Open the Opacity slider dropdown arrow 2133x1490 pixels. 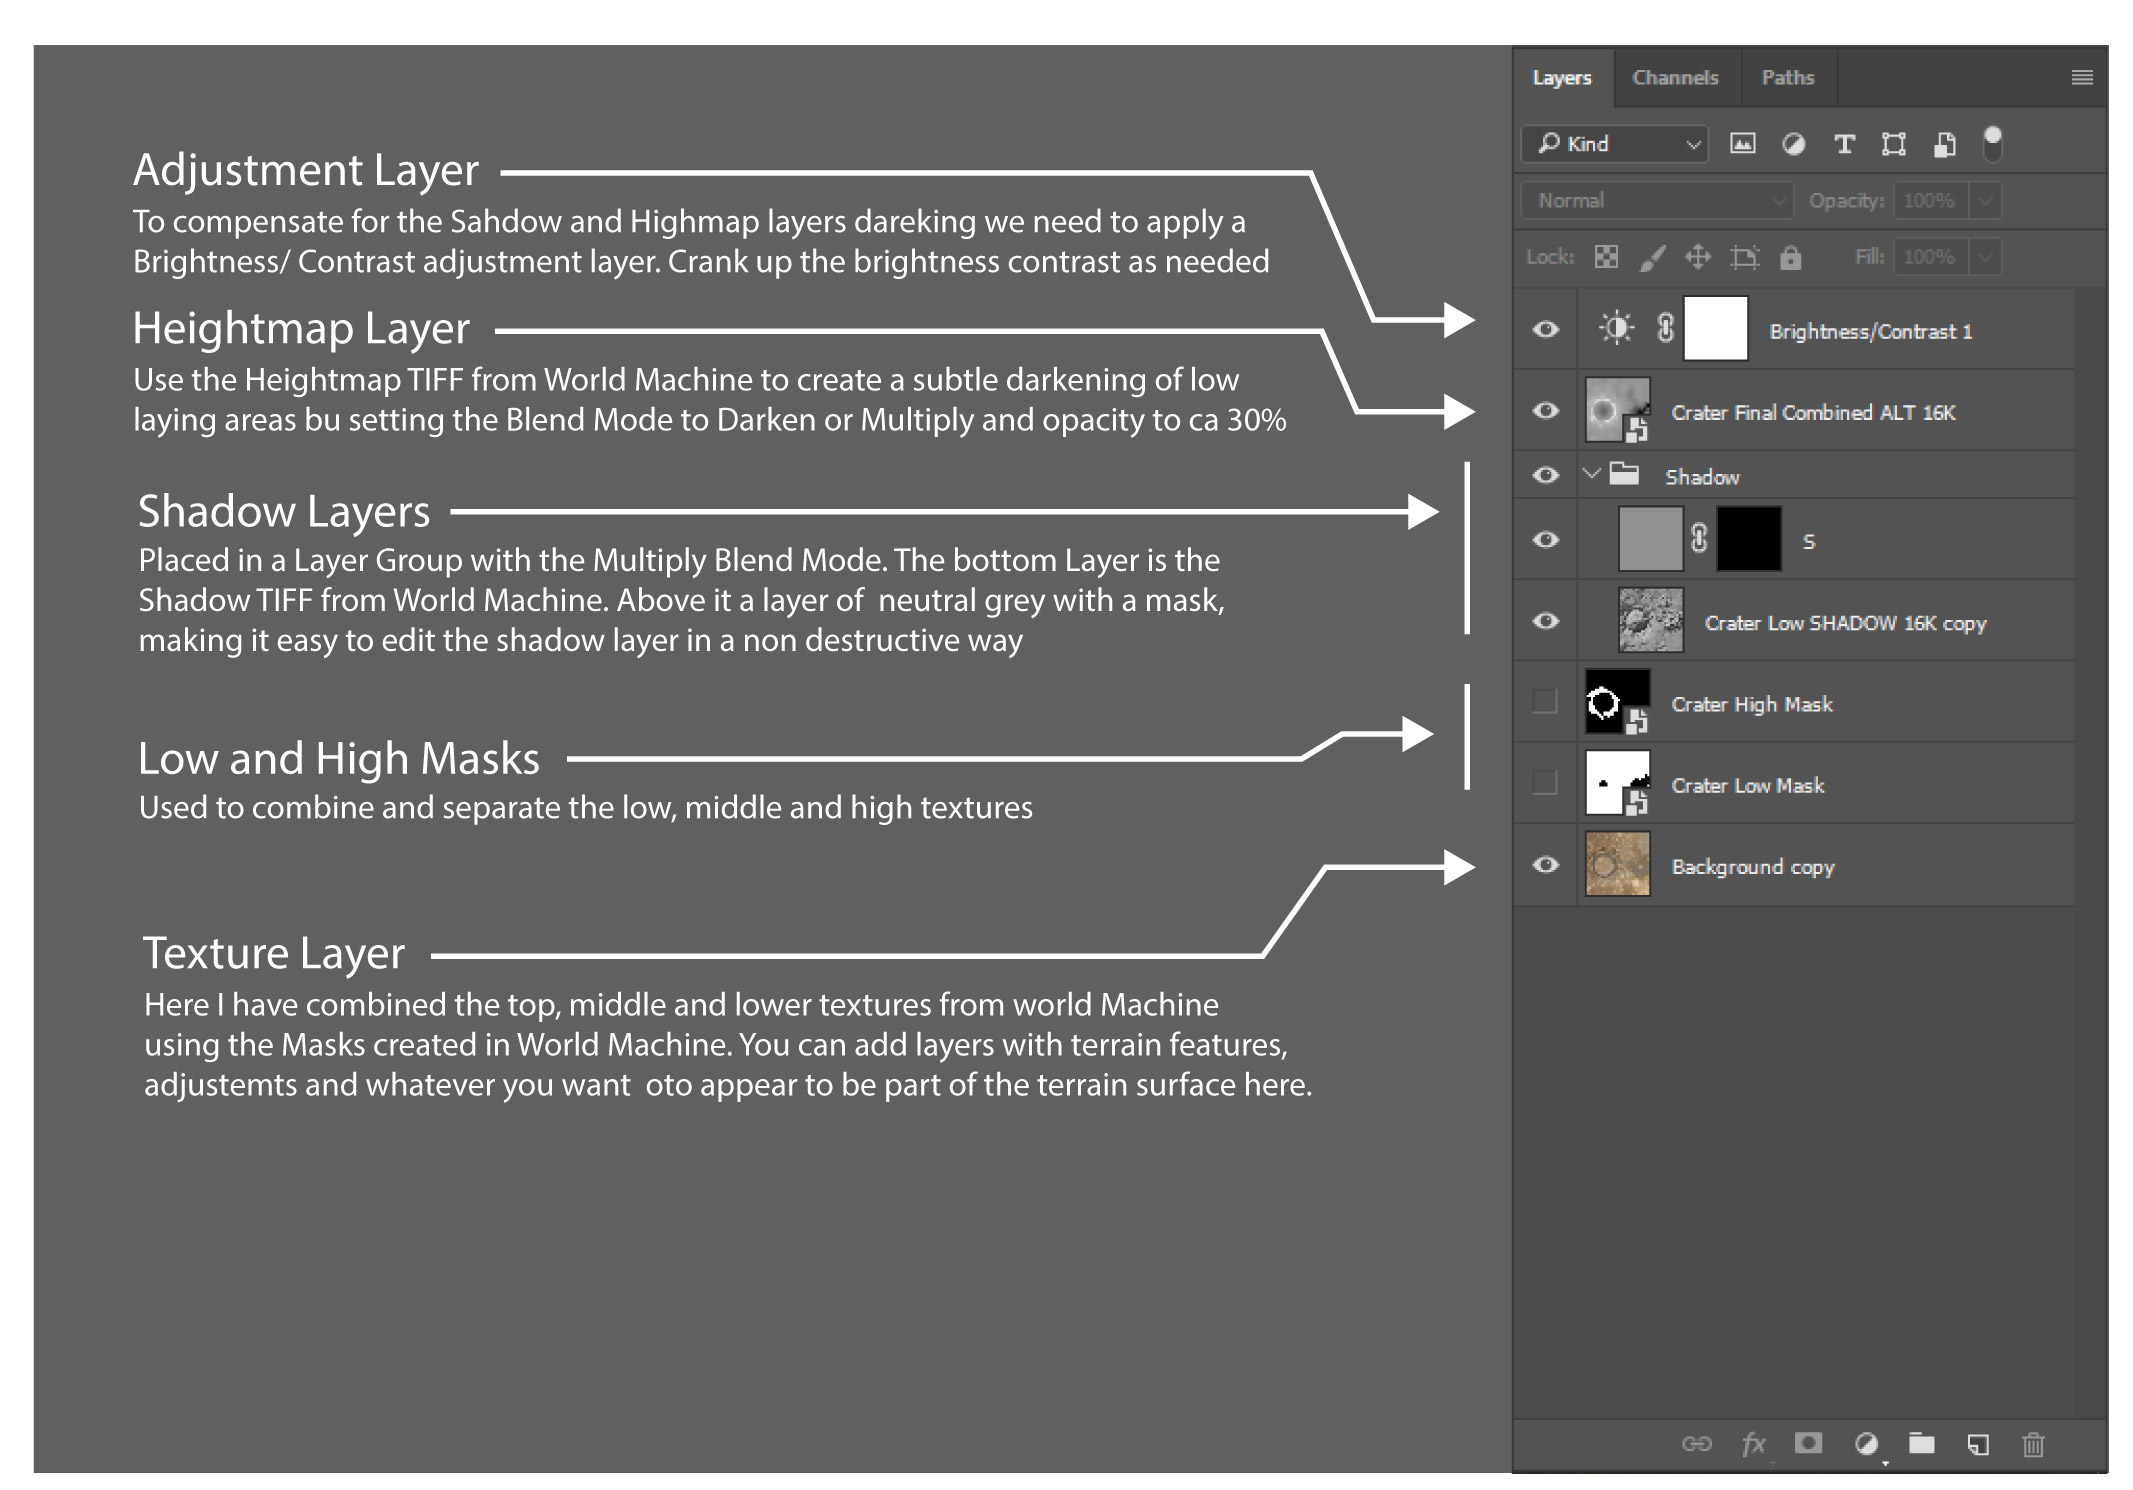[x=1986, y=201]
